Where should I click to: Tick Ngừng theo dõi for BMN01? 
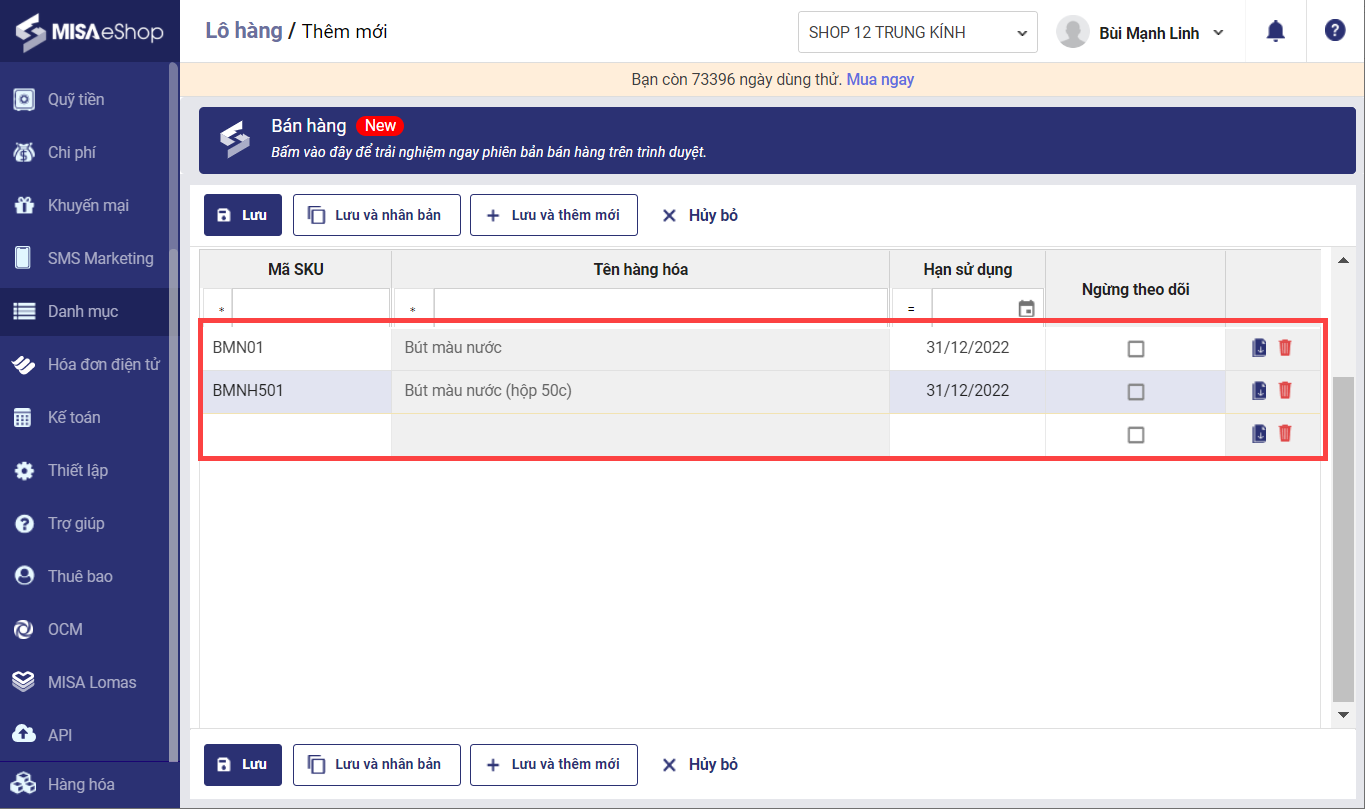pos(1136,349)
